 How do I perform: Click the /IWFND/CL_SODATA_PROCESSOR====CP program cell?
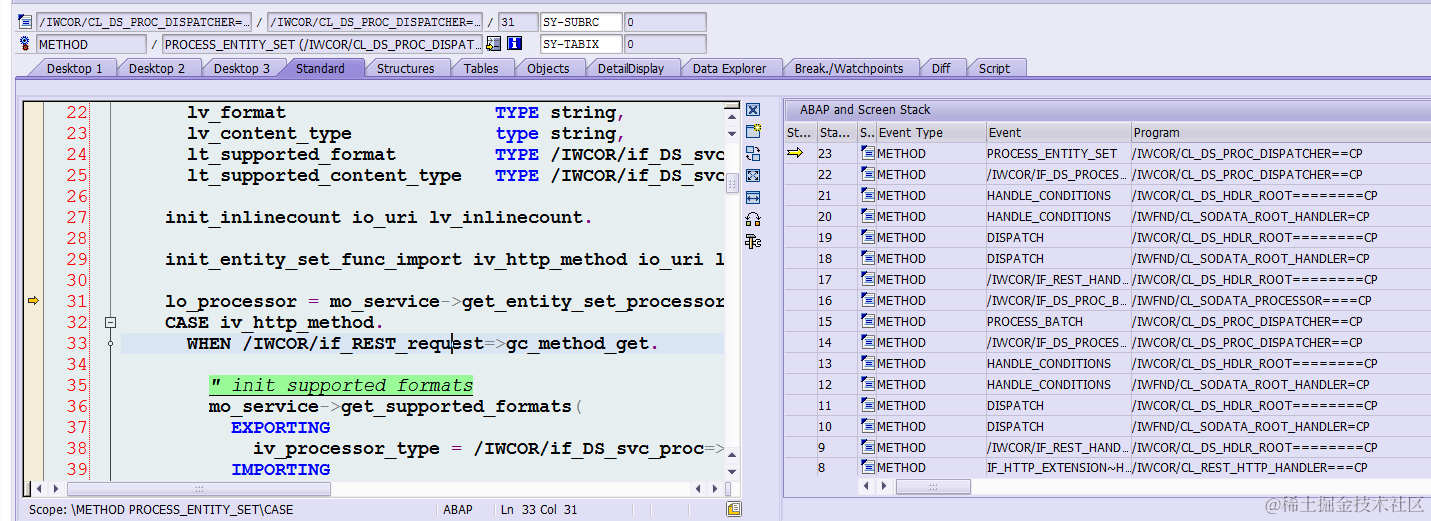(x=1280, y=300)
